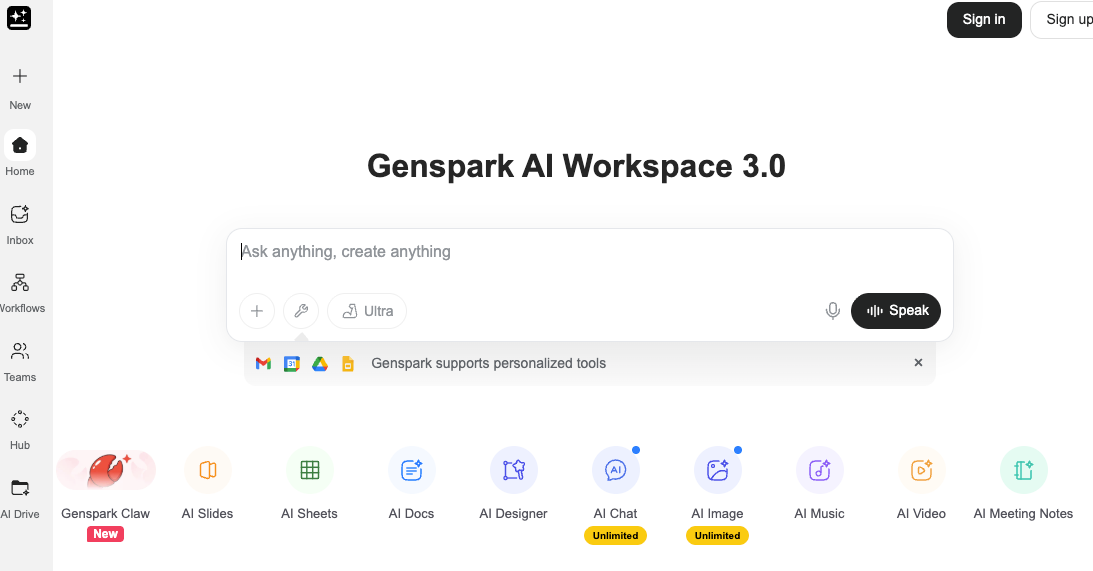This screenshot has height=571, width=1093.
Task: Open AI Chat tool
Action: point(616,484)
